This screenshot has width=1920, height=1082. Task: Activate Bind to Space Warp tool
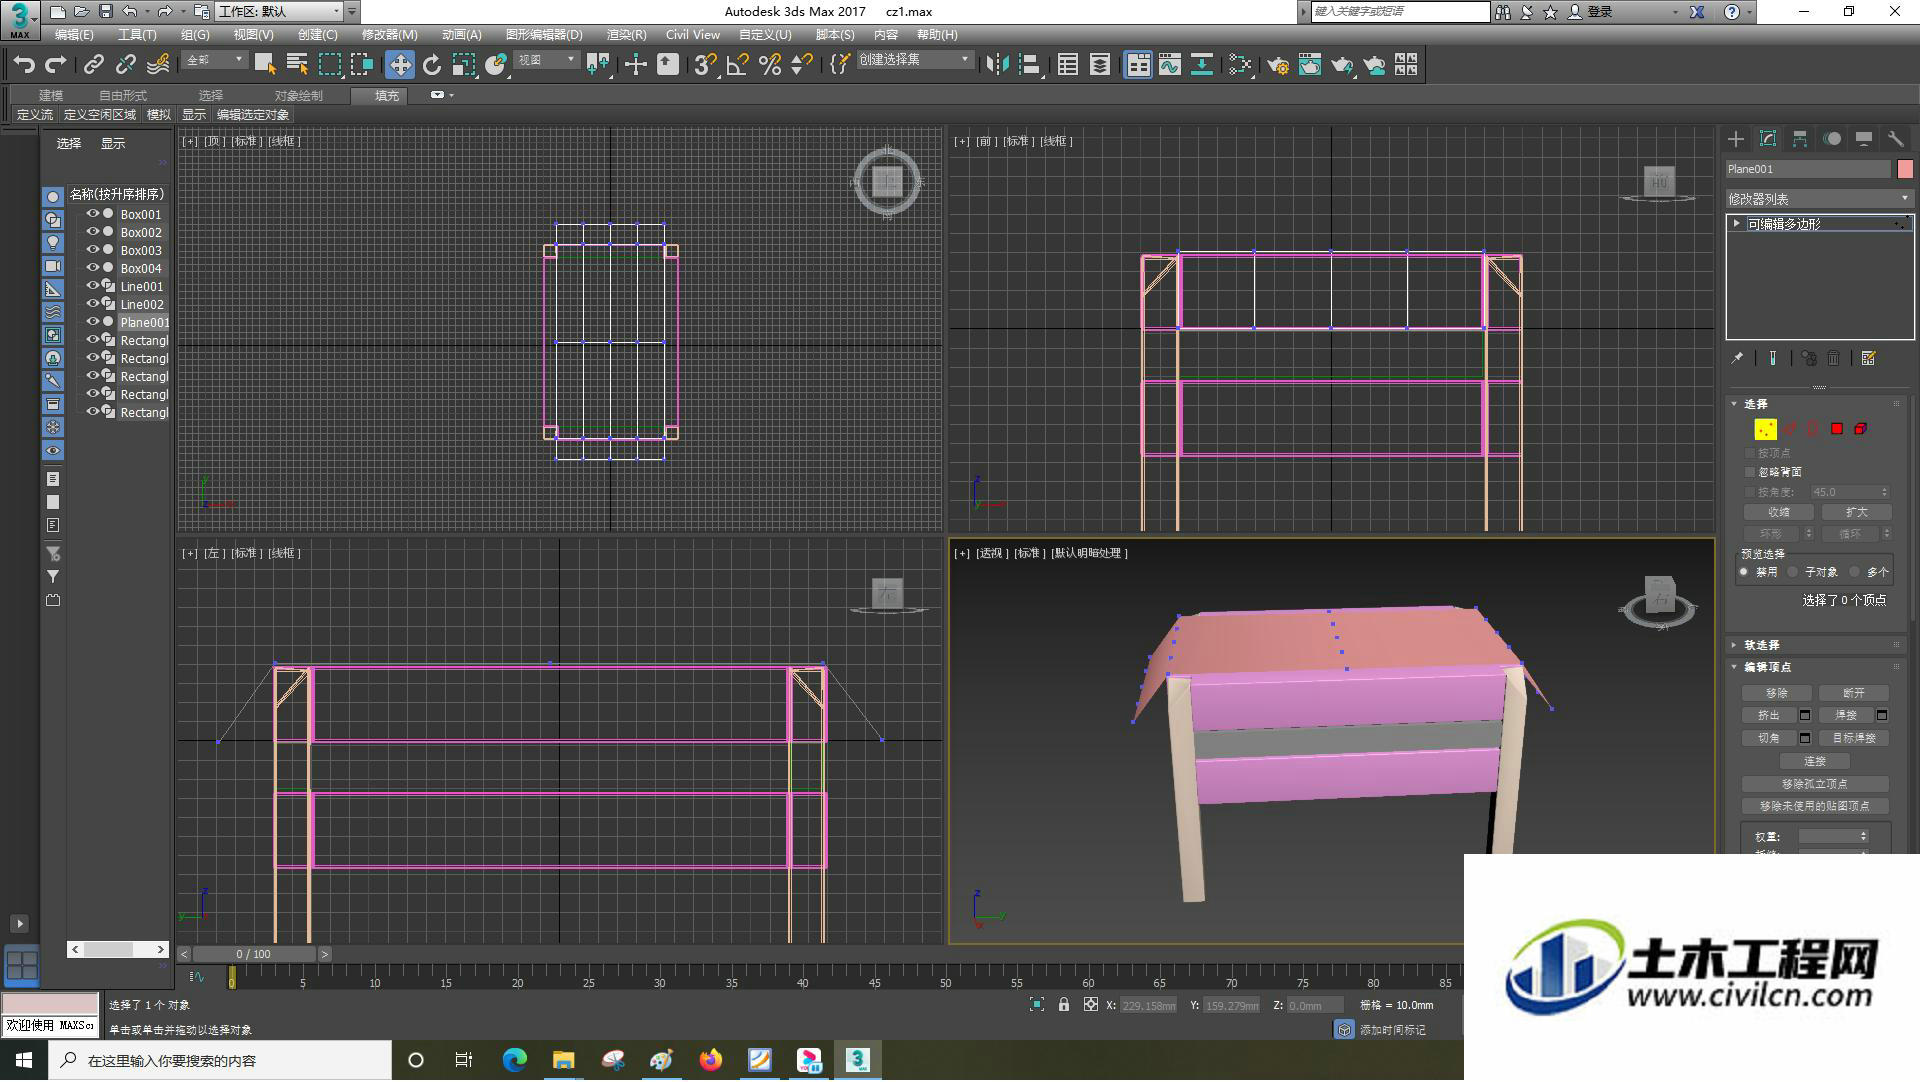coord(158,65)
